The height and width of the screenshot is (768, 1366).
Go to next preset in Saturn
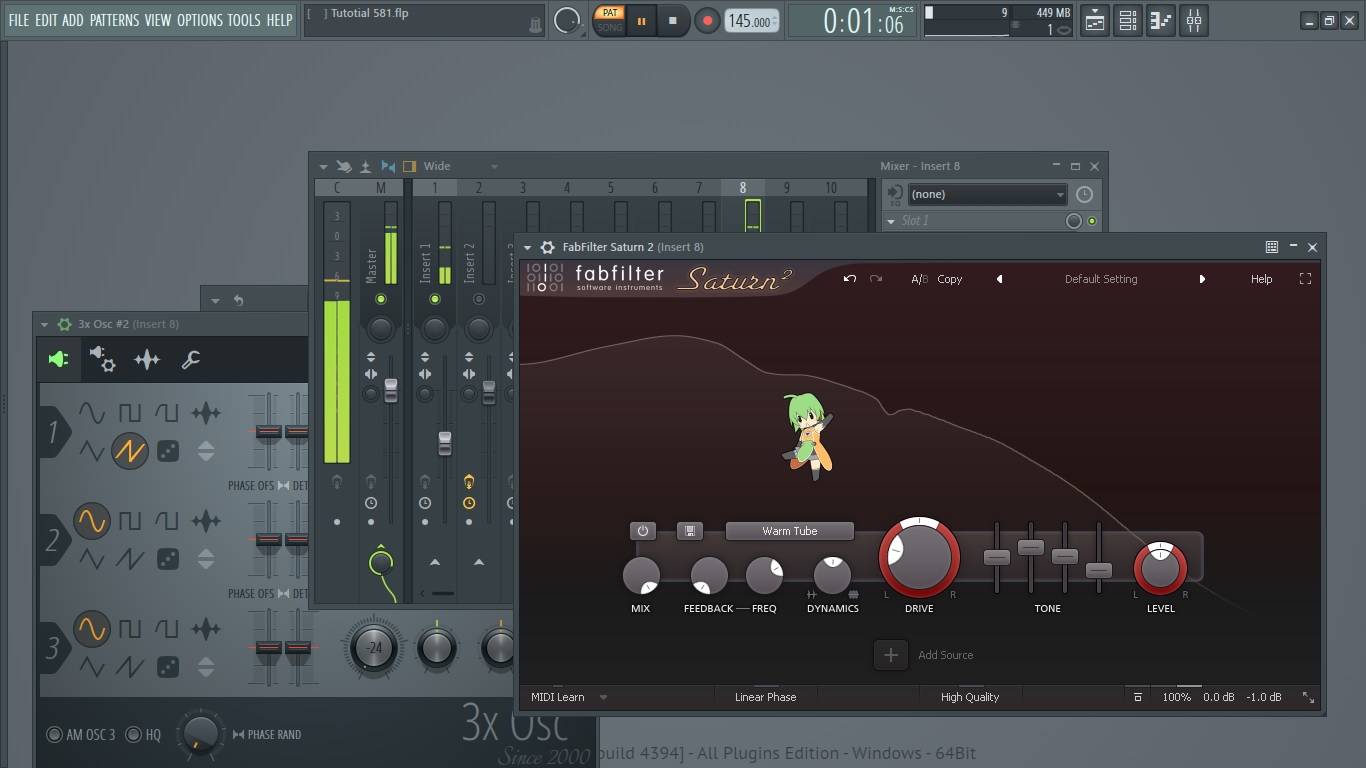click(1202, 279)
